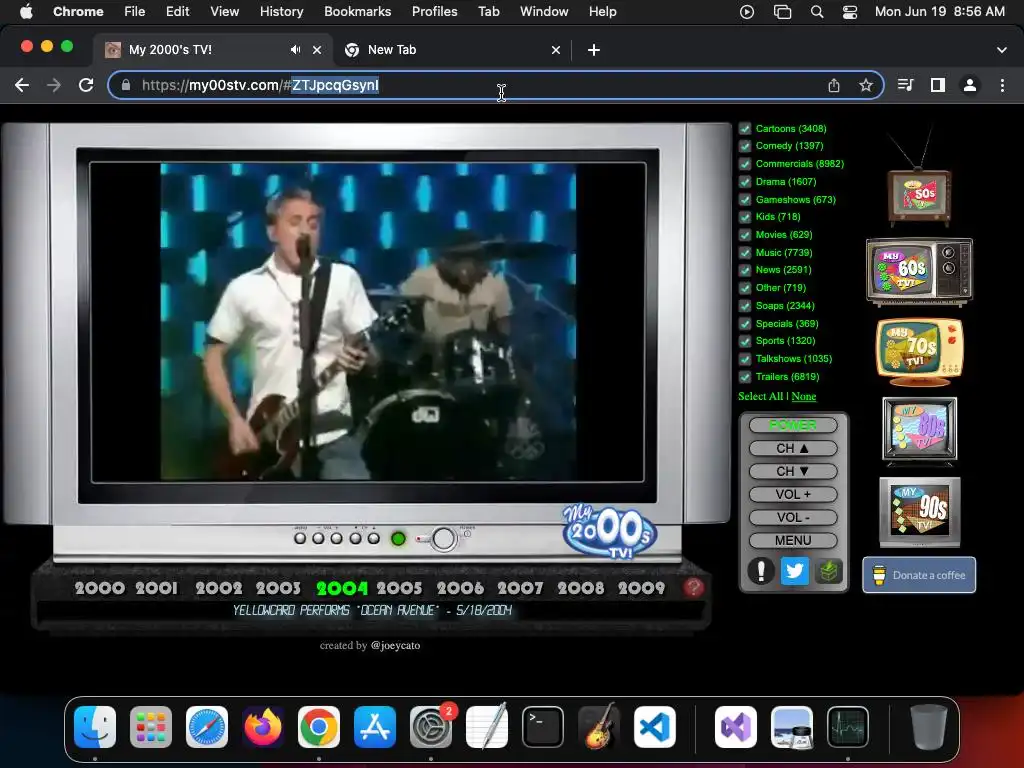1024x768 pixels.
Task: Open the My 60s TV icon
Action: coord(919,271)
